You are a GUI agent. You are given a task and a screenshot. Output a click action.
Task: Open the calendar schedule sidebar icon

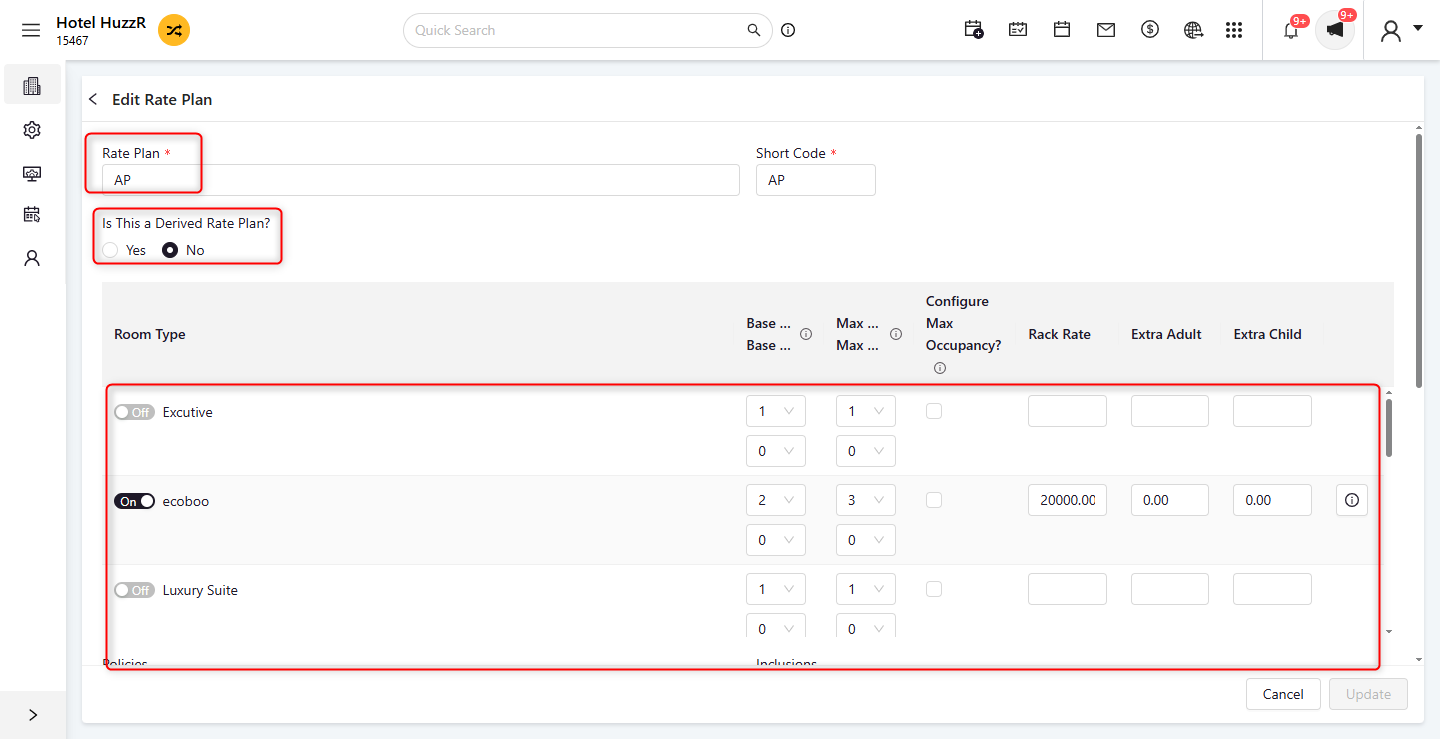pyautogui.click(x=32, y=214)
